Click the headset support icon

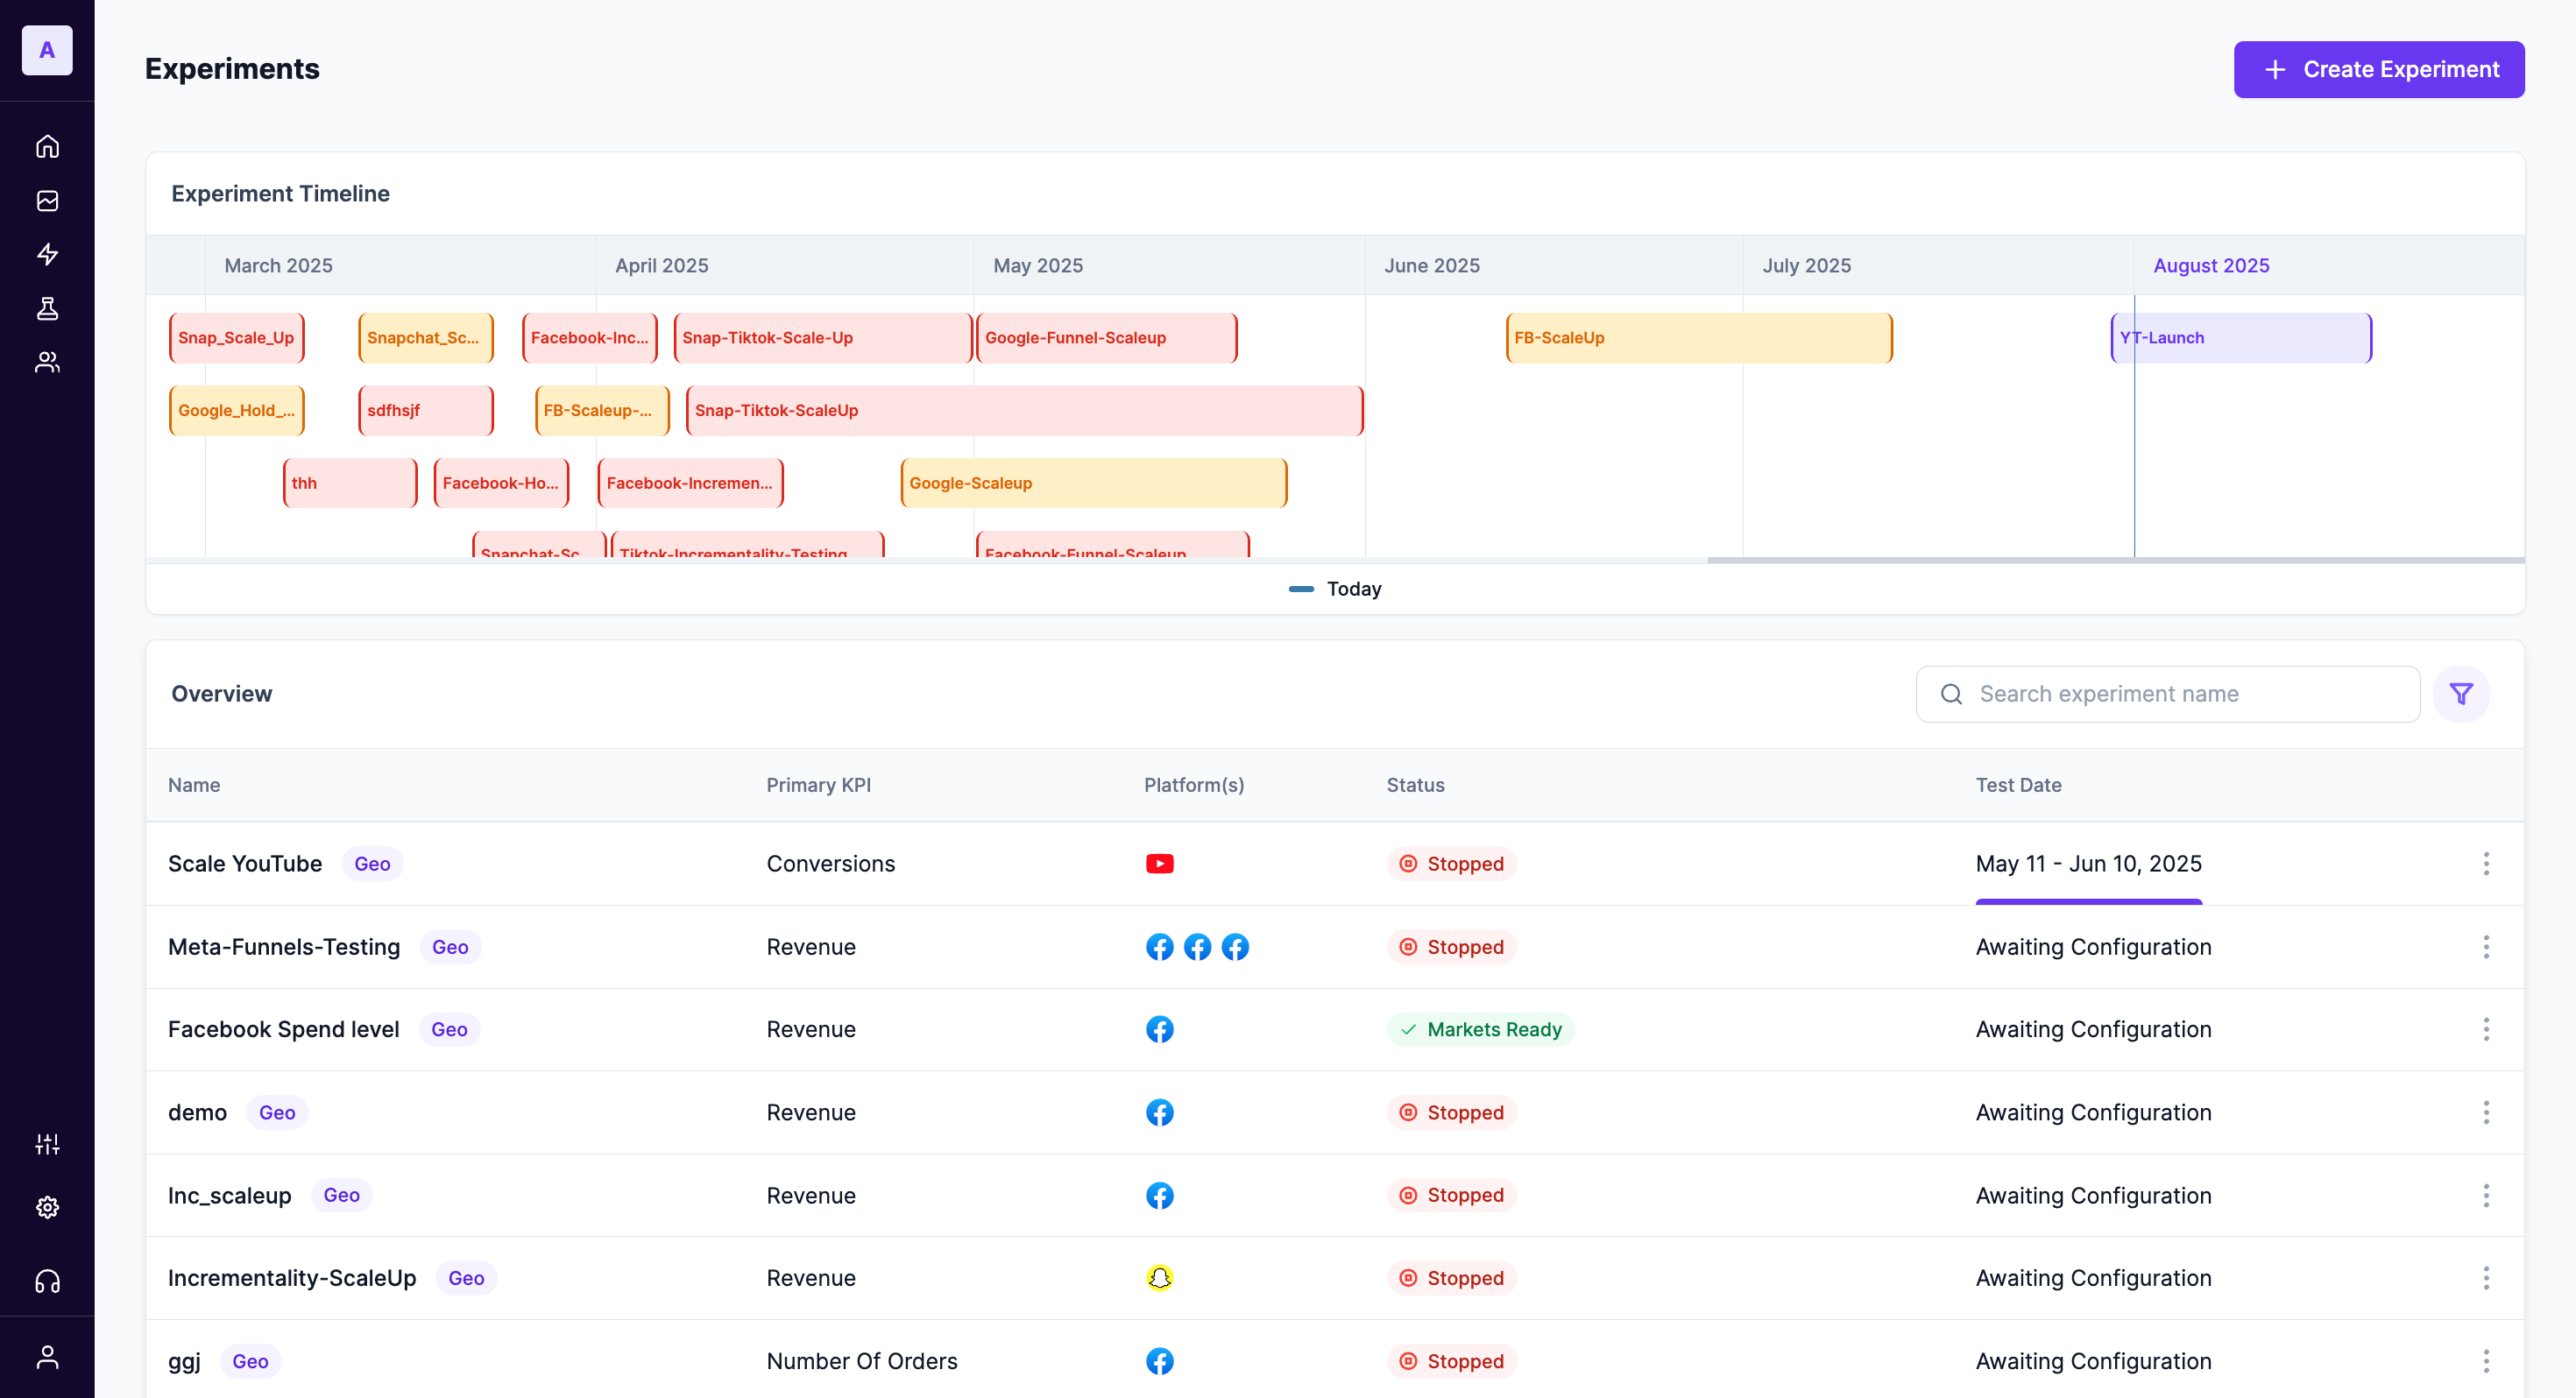[x=47, y=1282]
